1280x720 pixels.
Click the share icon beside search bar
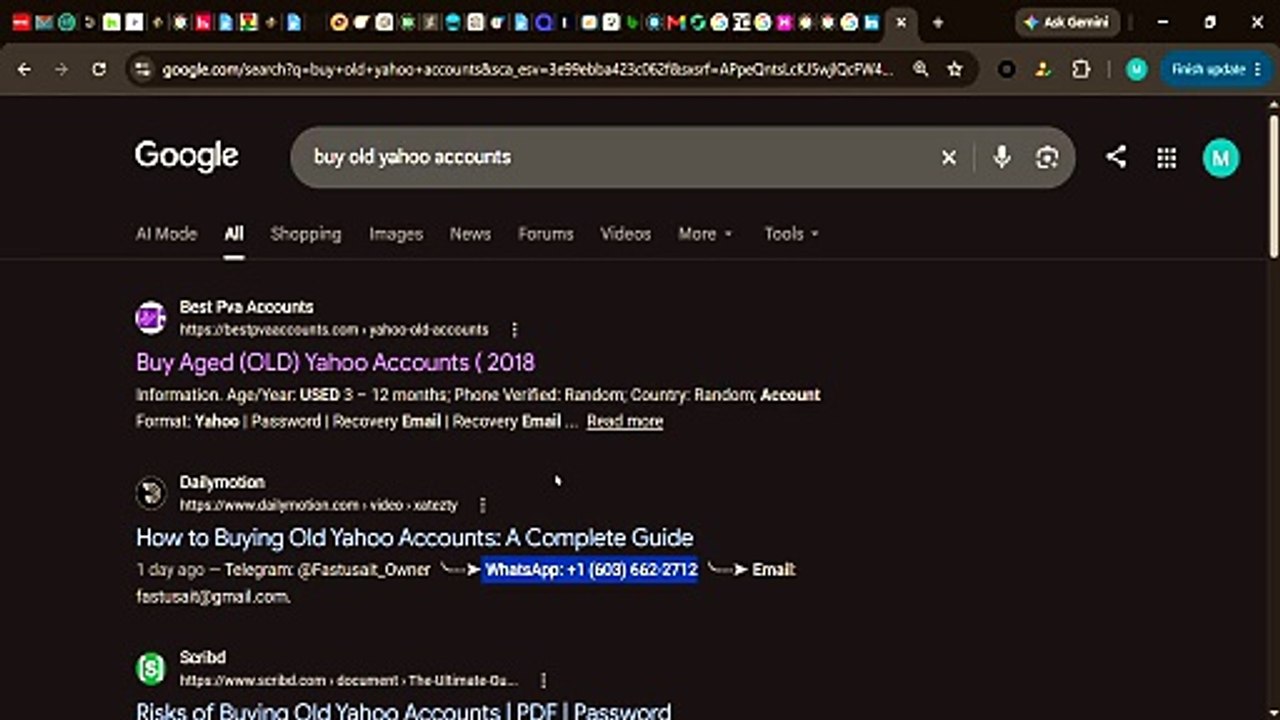click(x=1116, y=157)
